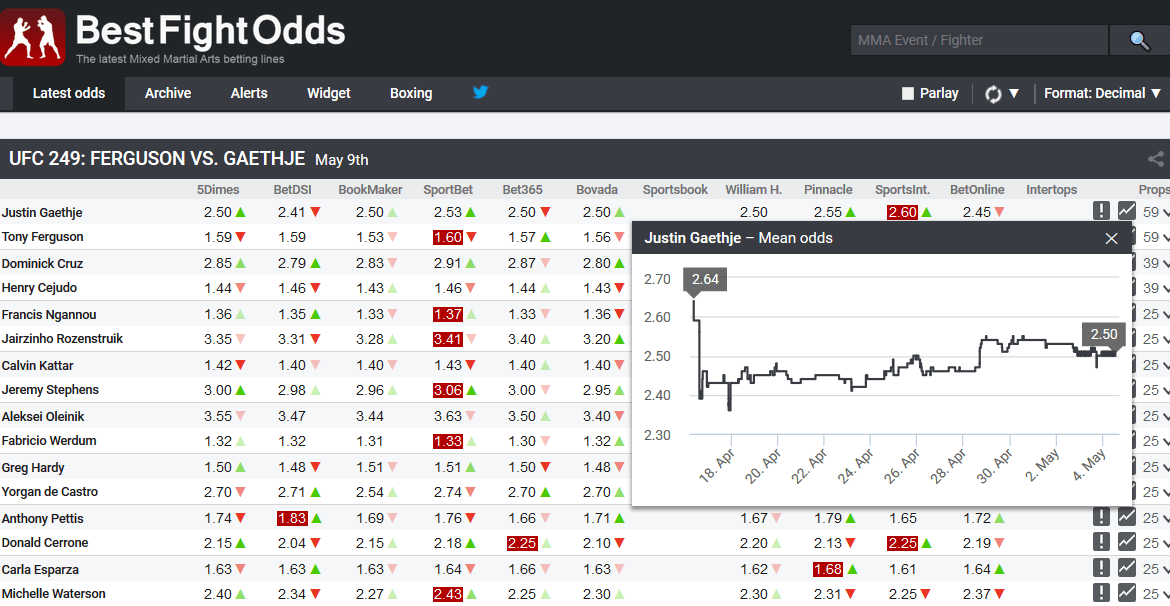
Task: Open Dominick Cruz fighter link
Action: 42,263
